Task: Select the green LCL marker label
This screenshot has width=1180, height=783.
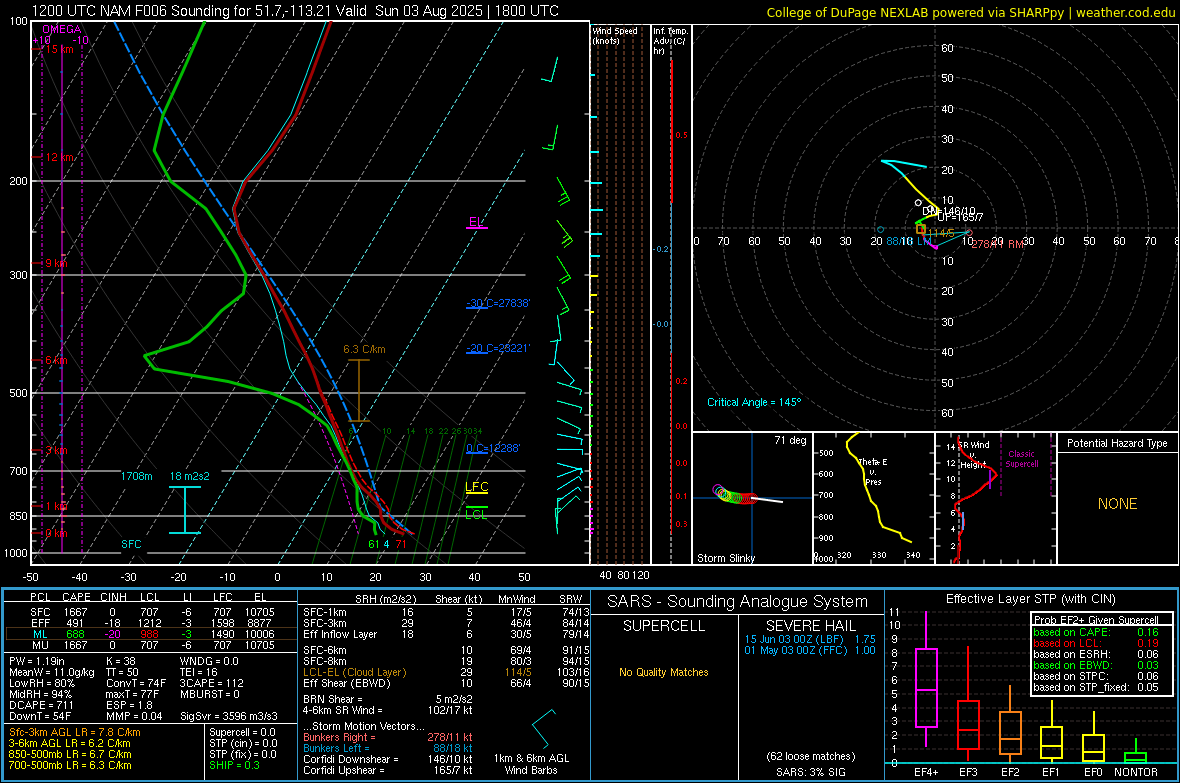Action: tap(476, 514)
